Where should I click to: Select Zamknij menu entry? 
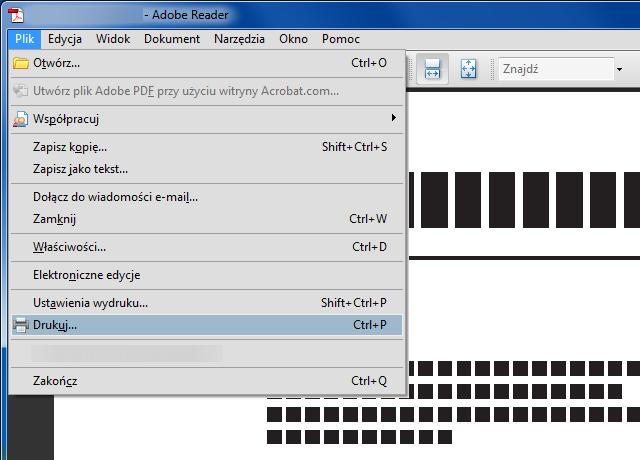click(207, 219)
